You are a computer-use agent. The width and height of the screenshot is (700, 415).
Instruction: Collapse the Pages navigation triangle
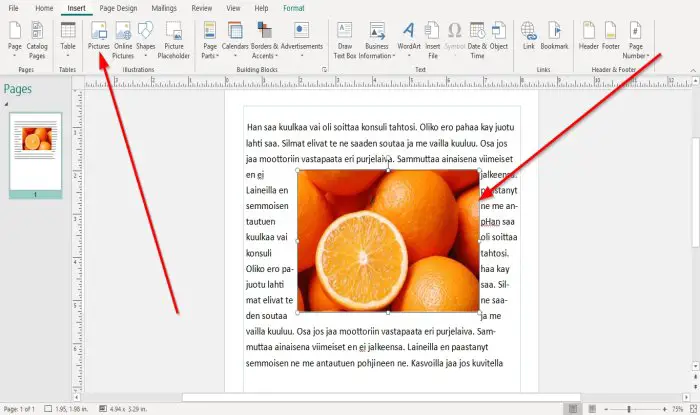[6, 104]
